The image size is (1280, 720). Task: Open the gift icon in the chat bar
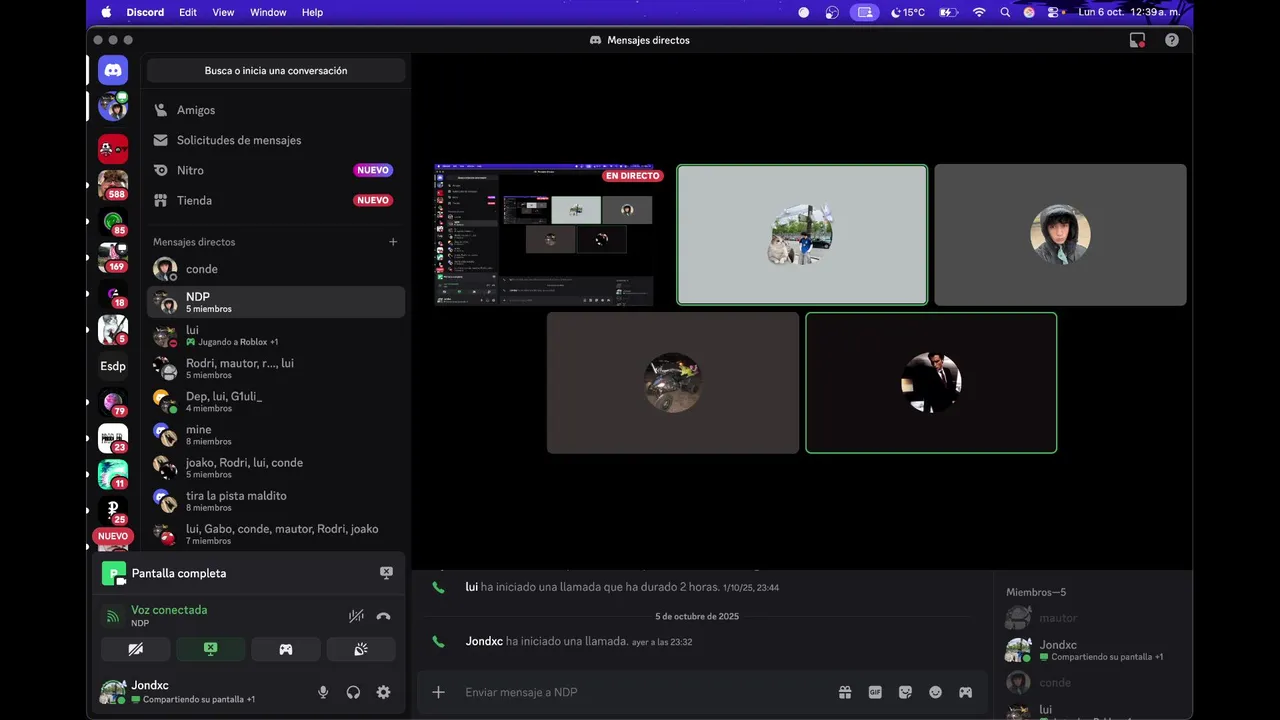pyautogui.click(x=845, y=692)
